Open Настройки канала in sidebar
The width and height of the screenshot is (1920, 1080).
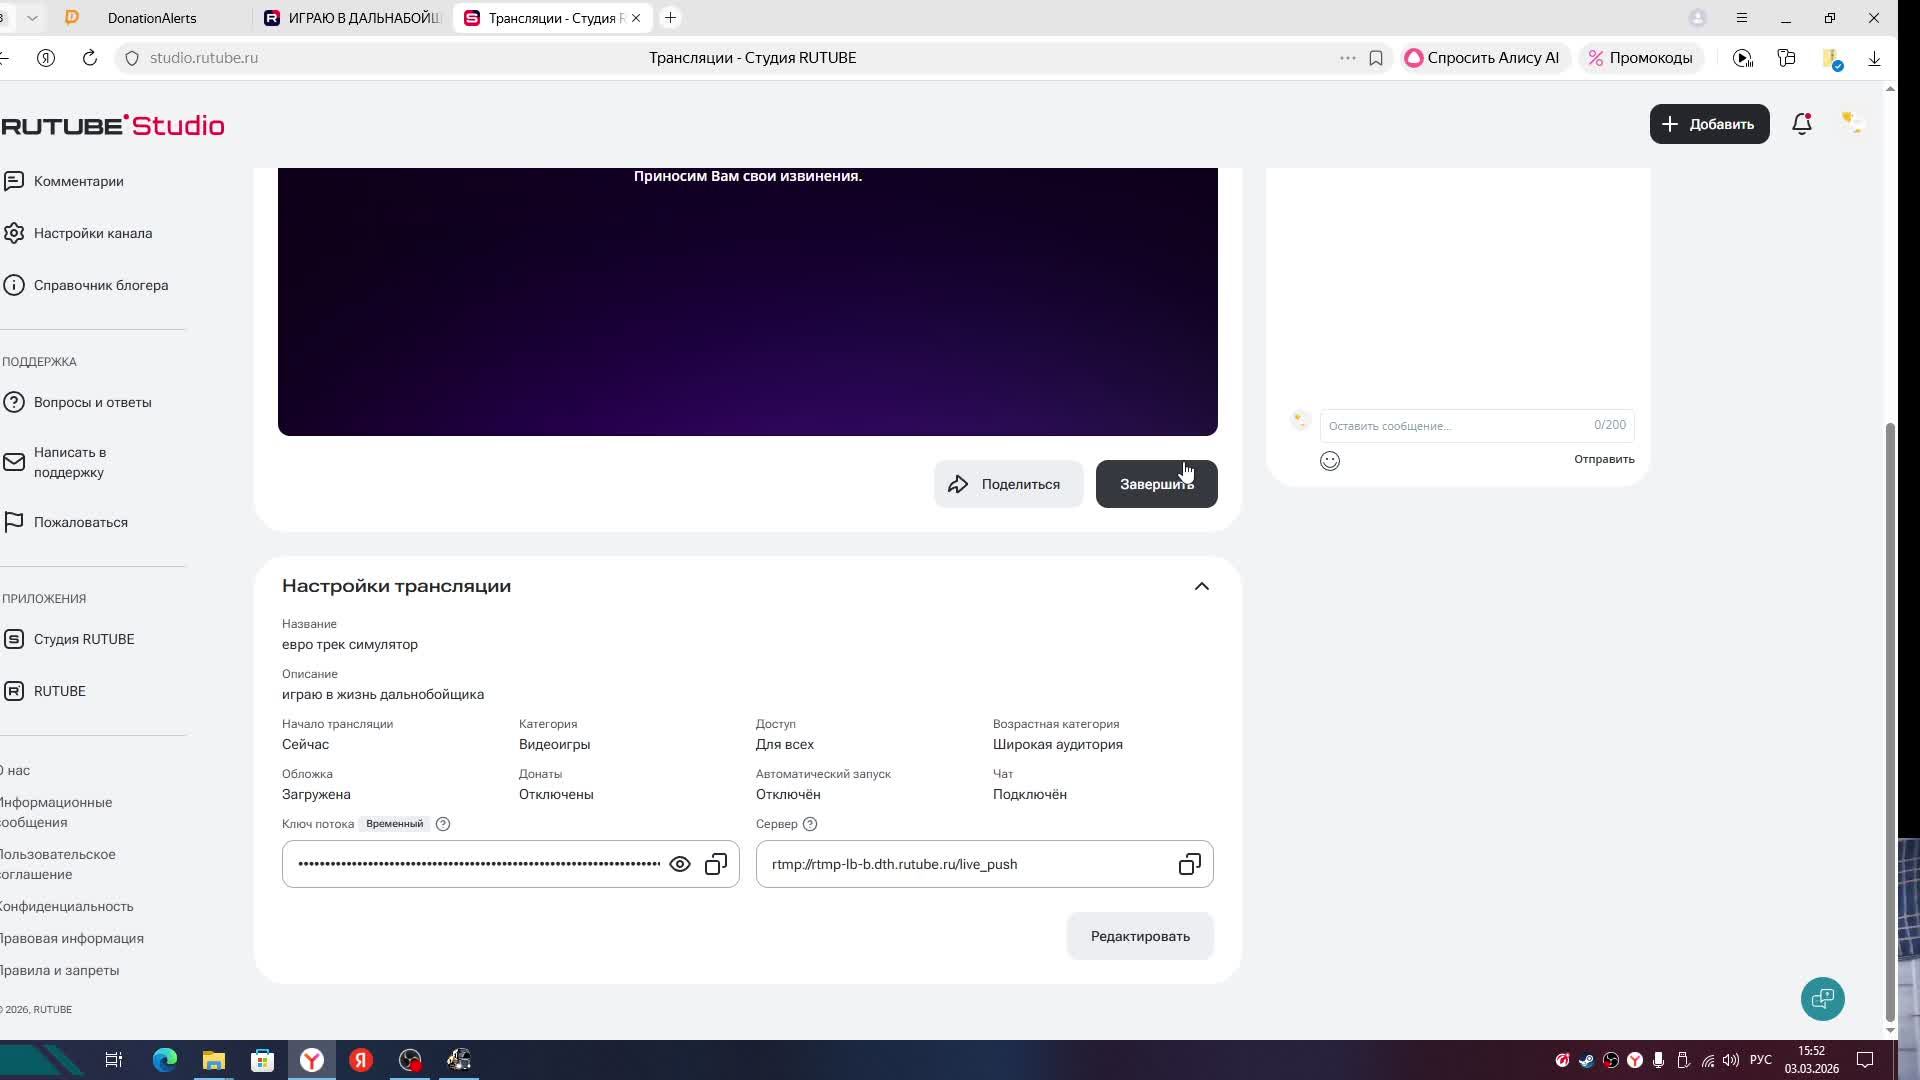point(92,233)
